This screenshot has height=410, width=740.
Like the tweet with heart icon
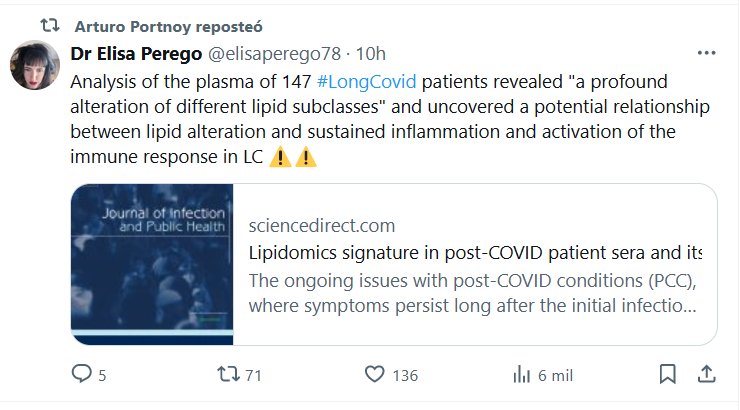[x=374, y=374]
